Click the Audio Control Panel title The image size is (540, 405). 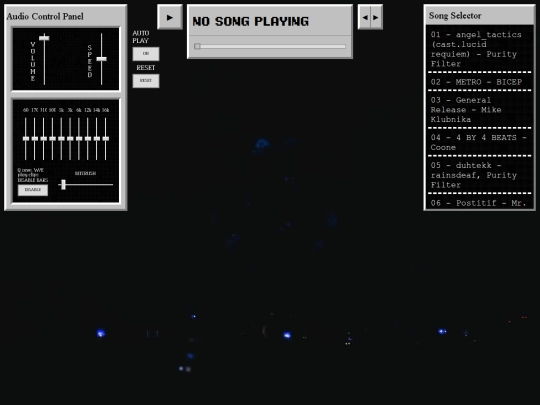coord(45,16)
